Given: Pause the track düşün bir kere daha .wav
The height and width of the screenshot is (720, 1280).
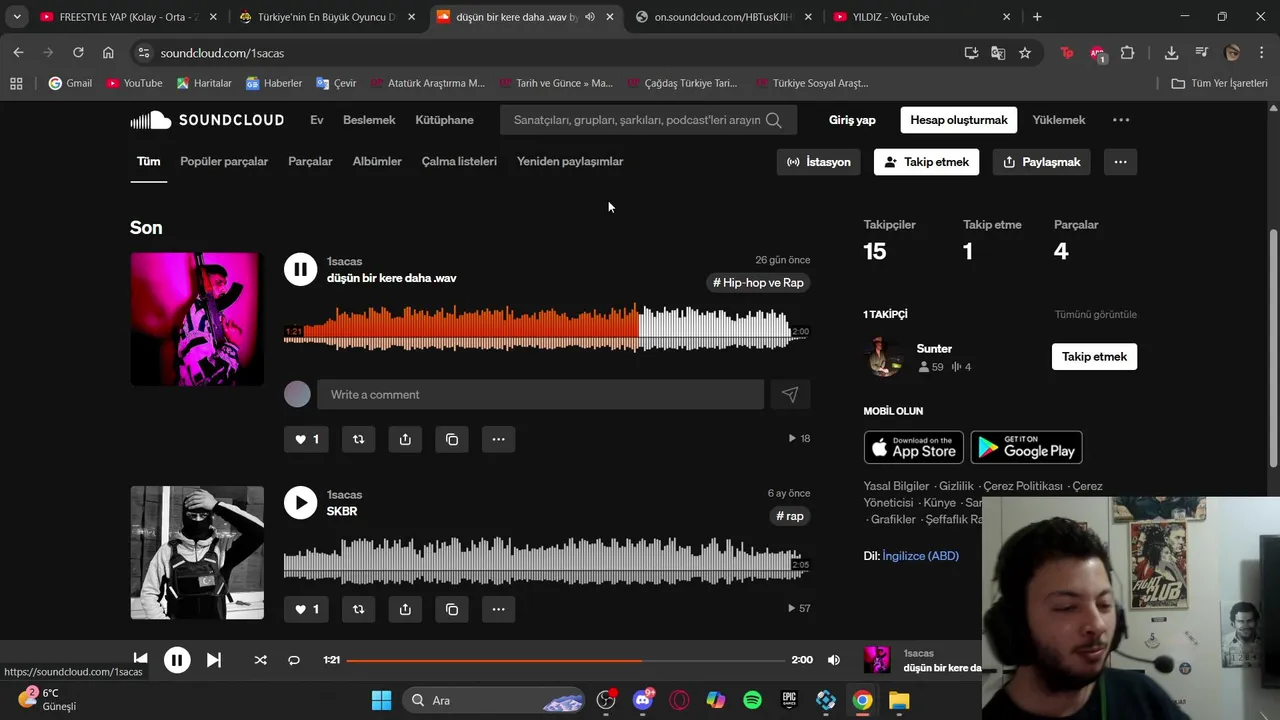Looking at the screenshot, I should (300, 269).
